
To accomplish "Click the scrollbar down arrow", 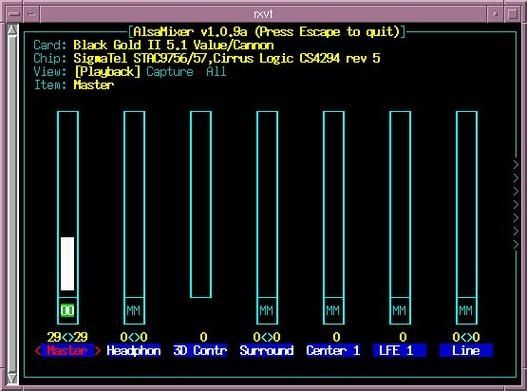I will tap(12, 378).
